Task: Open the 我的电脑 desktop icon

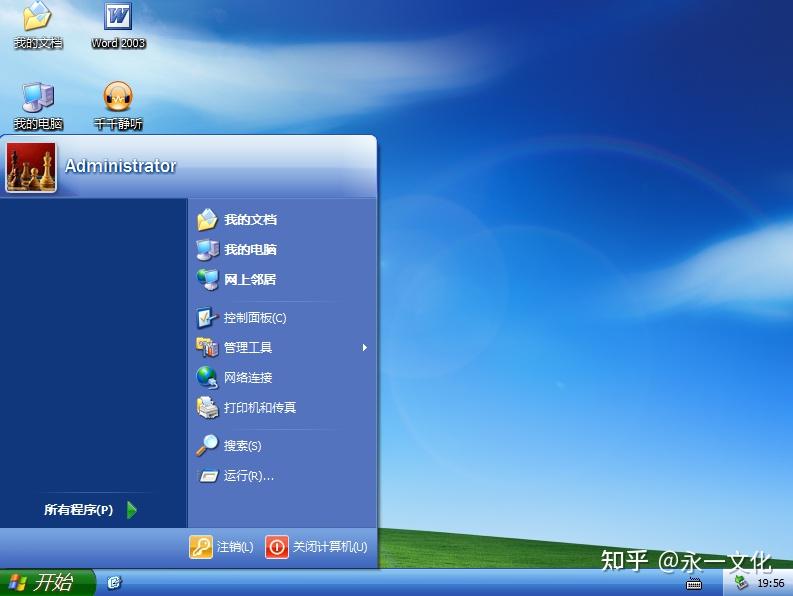Action: coord(38,106)
